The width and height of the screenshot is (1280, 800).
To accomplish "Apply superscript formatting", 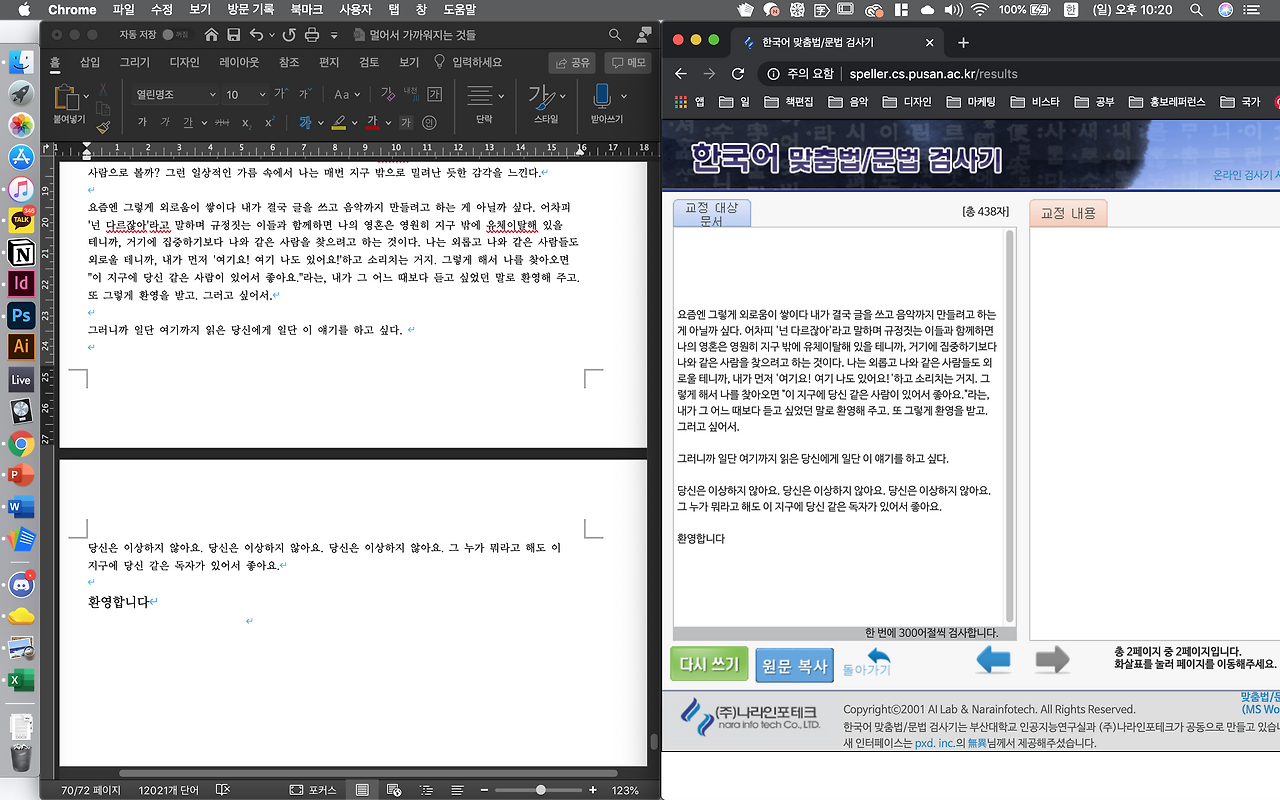I will tap(270, 122).
